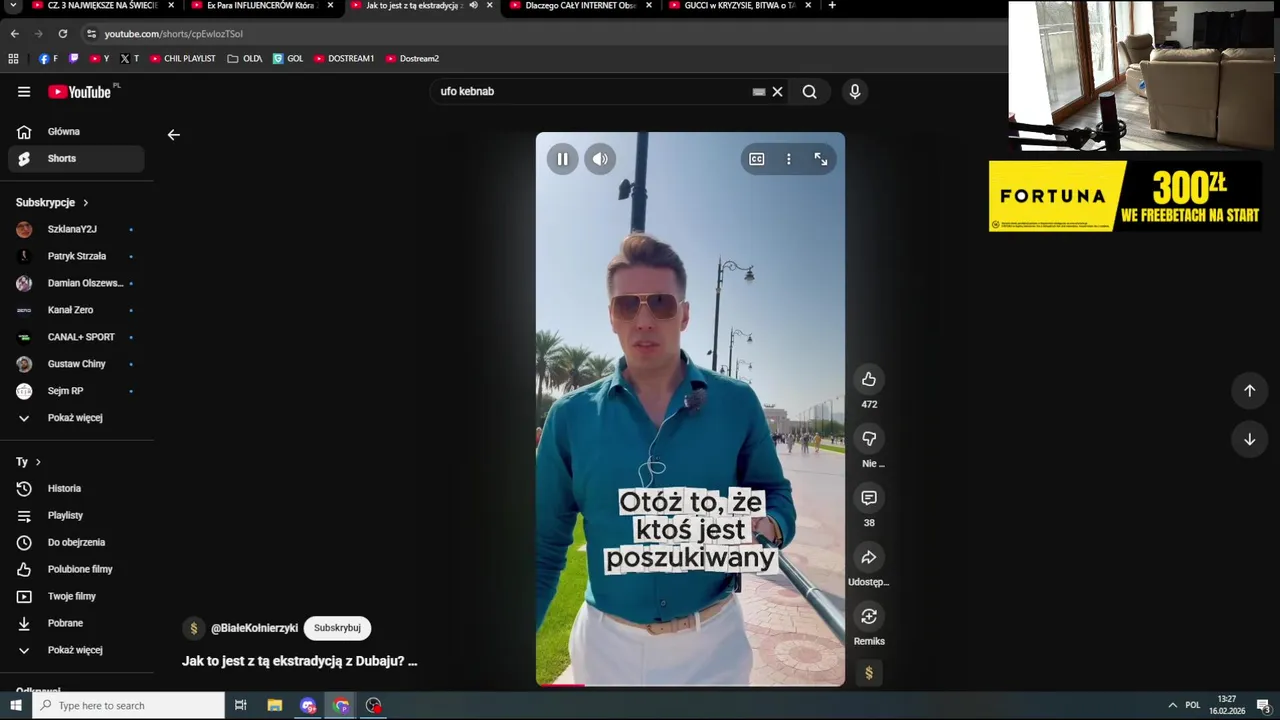Open Twoje filmy in the sidebar
Viewport: 1280px width, 720px height.
point(76,597)
